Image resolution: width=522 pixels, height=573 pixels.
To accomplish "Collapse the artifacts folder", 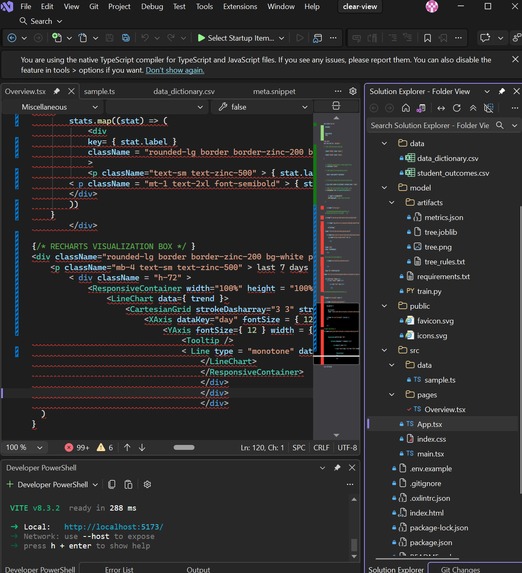I will click(392, 202).
